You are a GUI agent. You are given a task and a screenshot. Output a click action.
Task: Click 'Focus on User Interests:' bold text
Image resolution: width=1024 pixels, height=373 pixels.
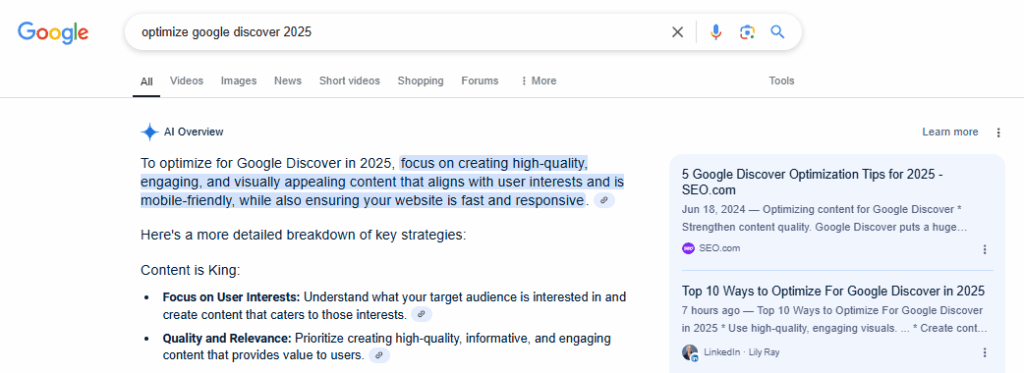tap(231, 297)
